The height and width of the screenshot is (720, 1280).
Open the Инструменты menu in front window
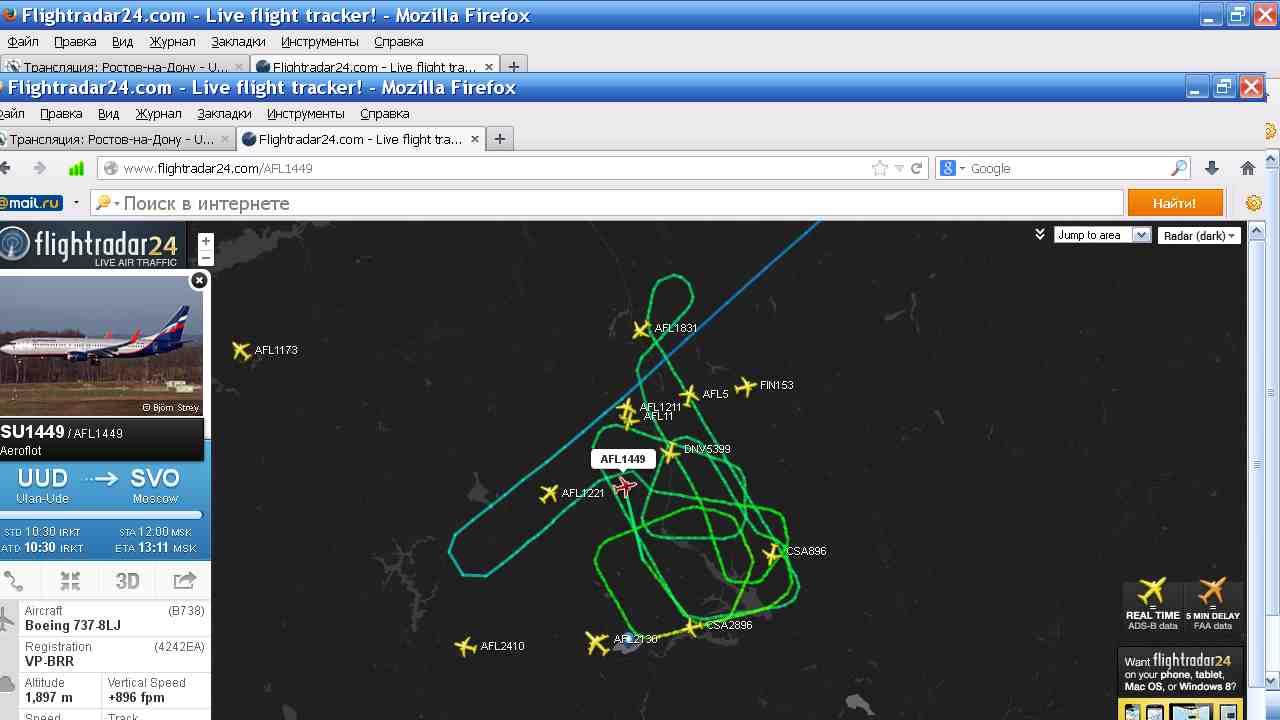coord(305,113)
